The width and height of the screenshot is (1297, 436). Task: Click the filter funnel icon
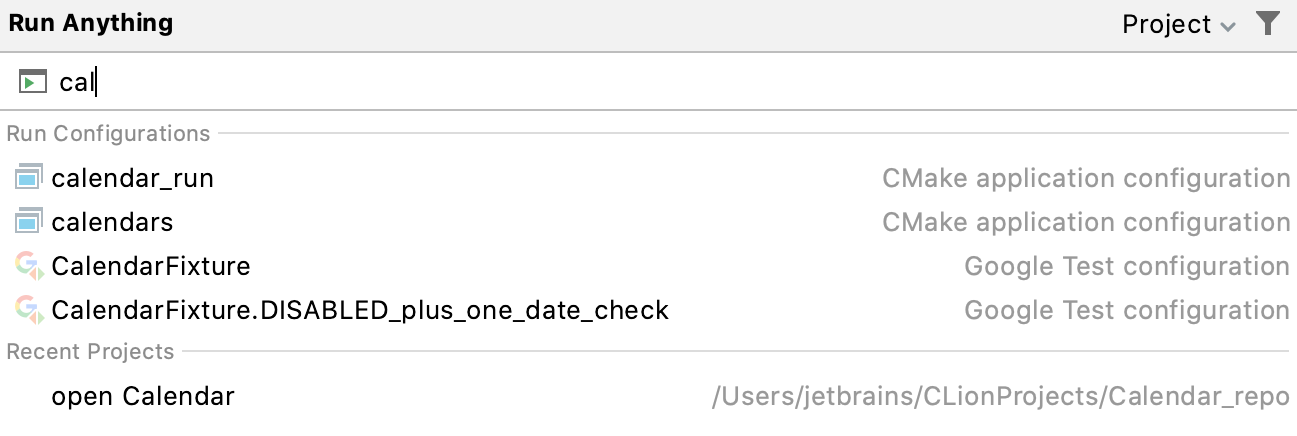click(1268, 24)
